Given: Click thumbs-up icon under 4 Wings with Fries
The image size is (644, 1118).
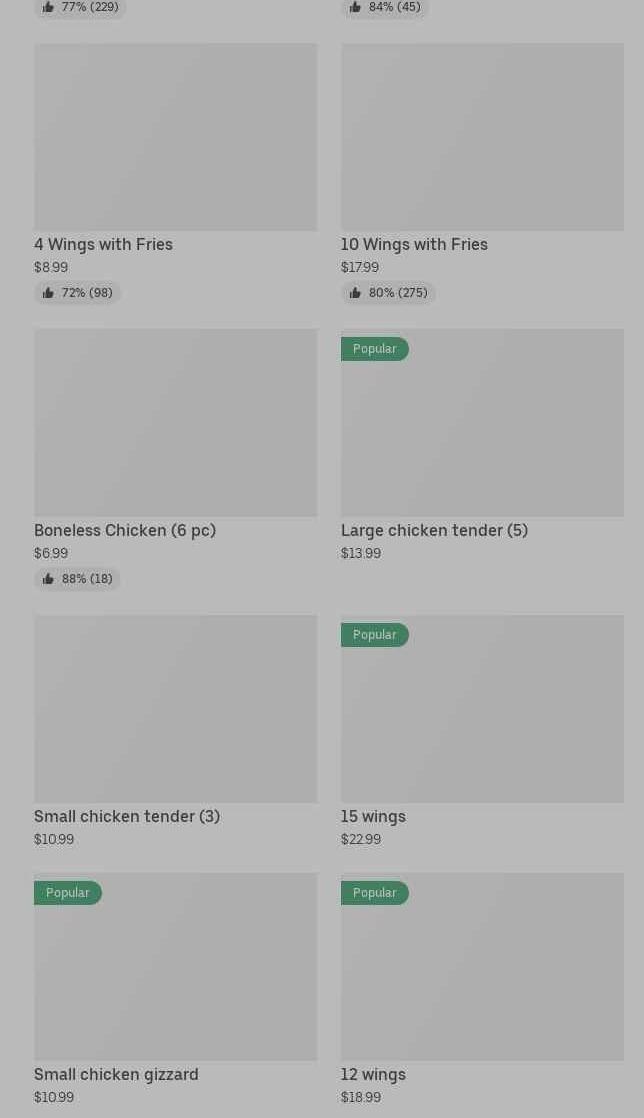Looking at the screenshot, I should click(48, 293).
